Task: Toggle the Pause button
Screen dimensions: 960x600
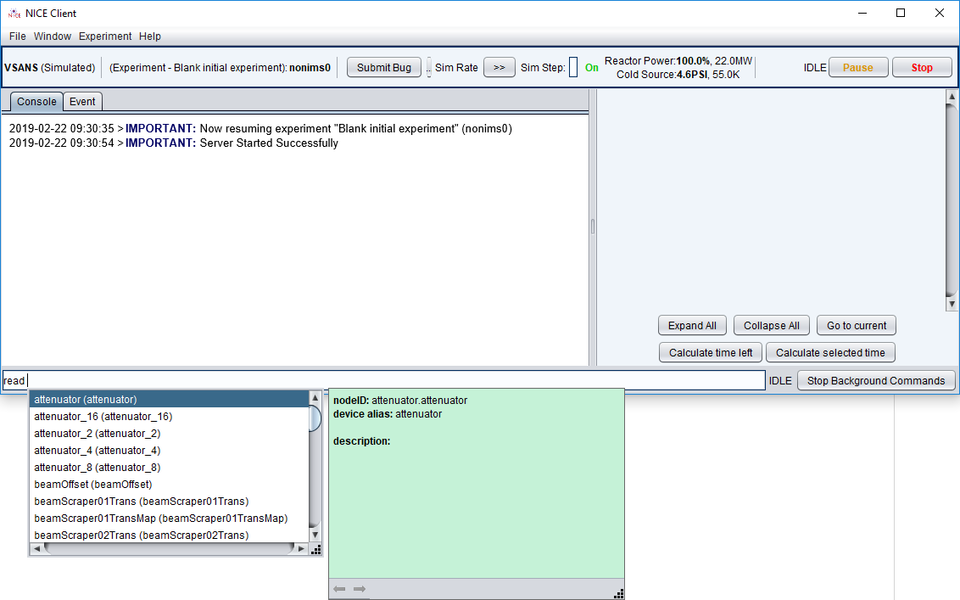Action: (x=860, y=66)
